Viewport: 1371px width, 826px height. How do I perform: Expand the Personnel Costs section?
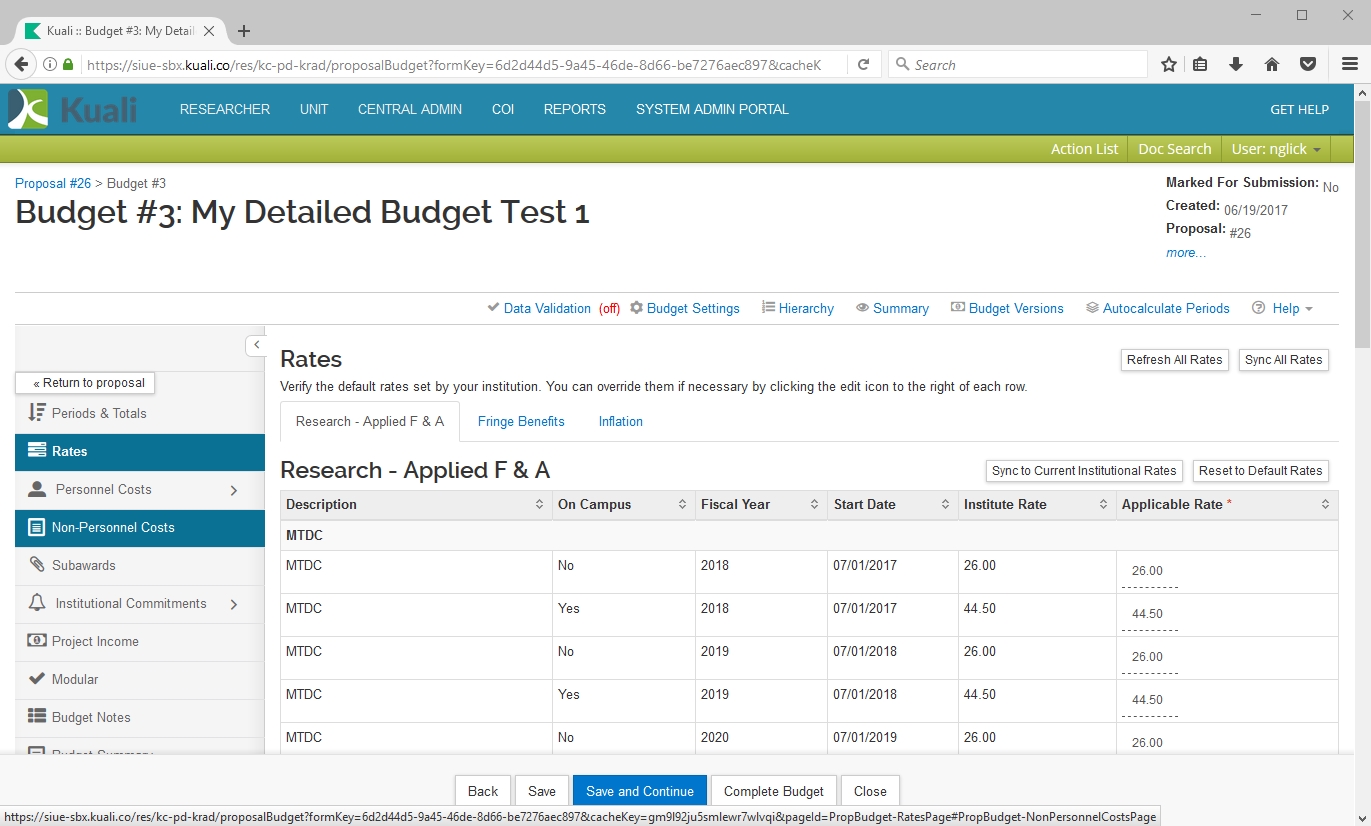pos(233,490)
